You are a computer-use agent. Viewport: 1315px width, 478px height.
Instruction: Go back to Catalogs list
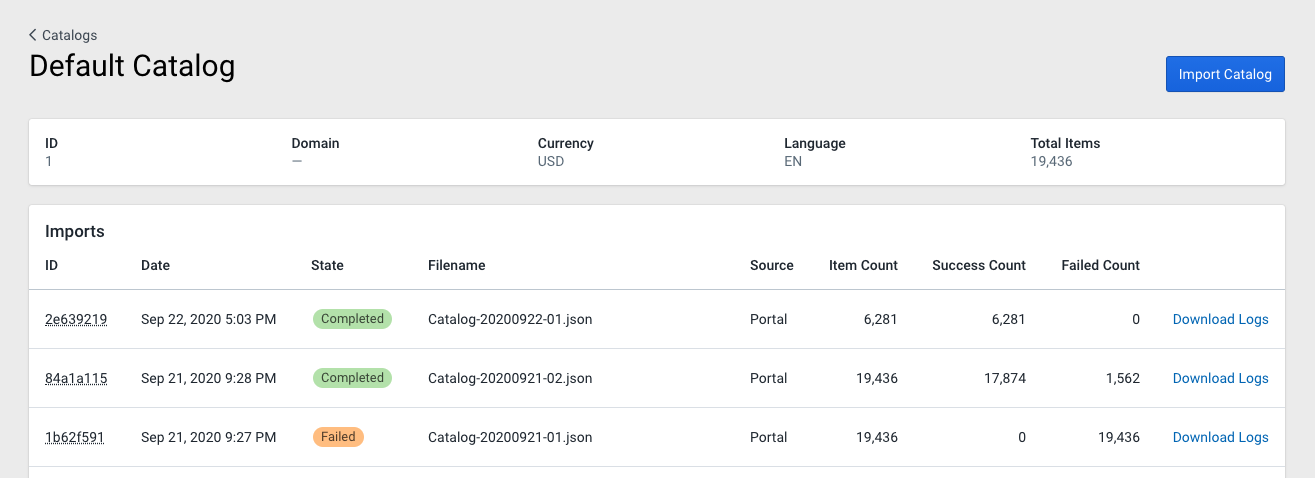coord(69,35)
